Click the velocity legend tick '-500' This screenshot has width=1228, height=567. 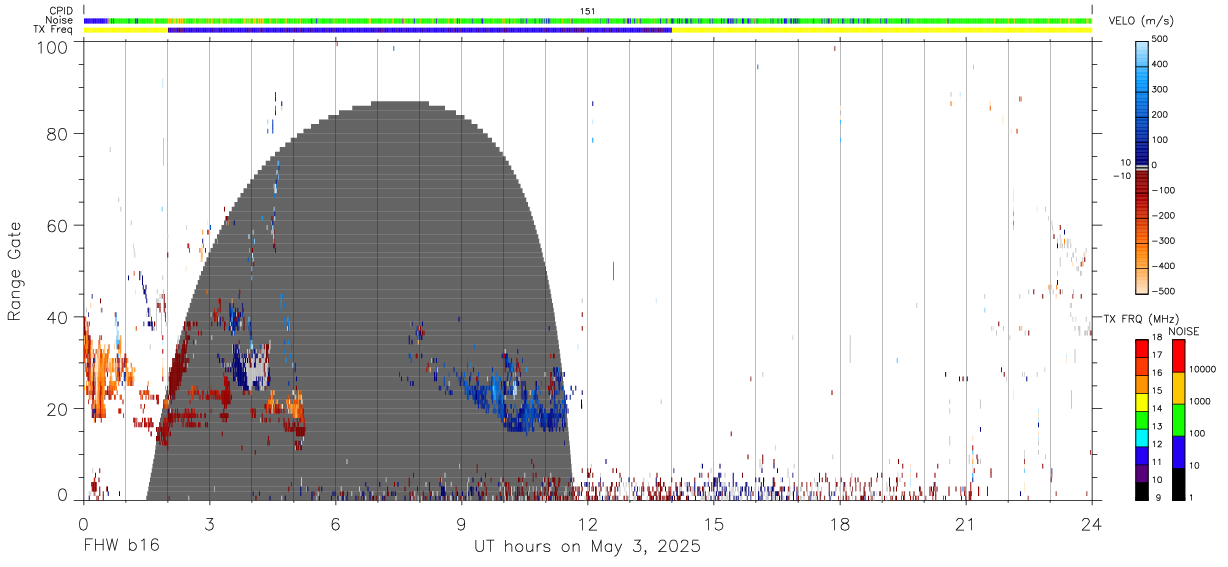tap(1162, 291)
